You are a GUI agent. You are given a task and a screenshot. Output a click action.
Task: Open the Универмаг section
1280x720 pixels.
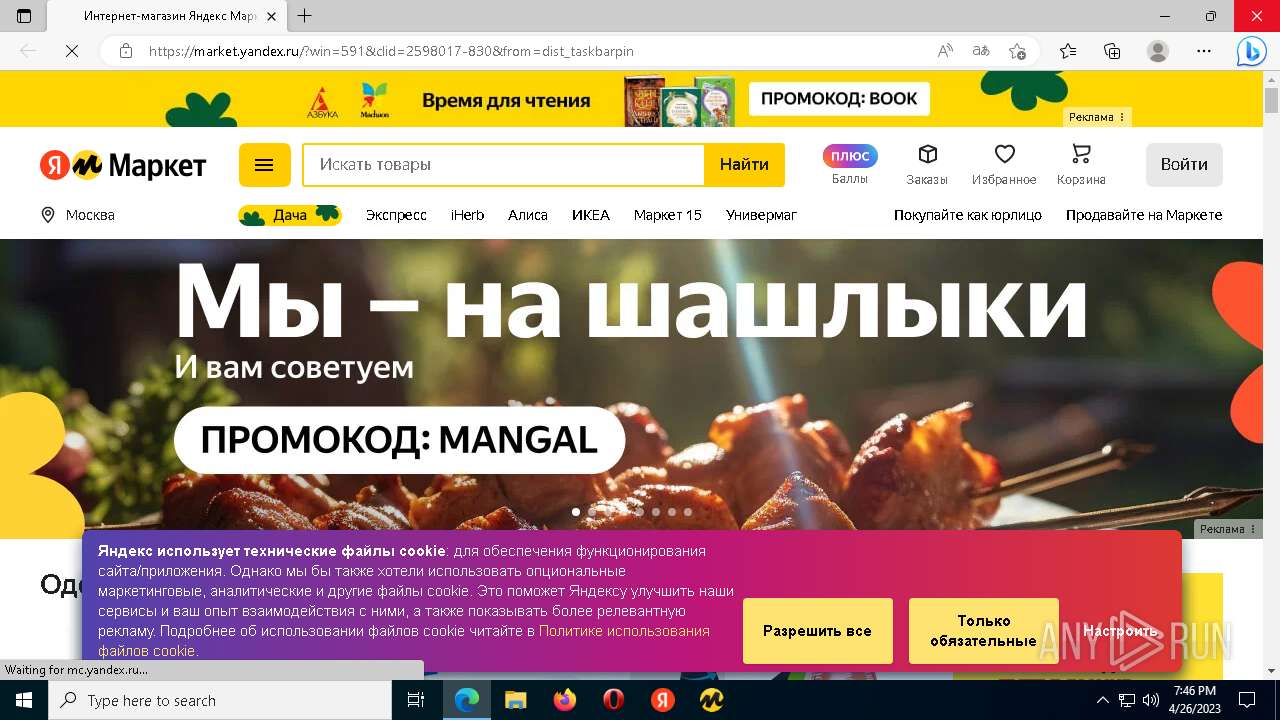click(x=761, y=215)
